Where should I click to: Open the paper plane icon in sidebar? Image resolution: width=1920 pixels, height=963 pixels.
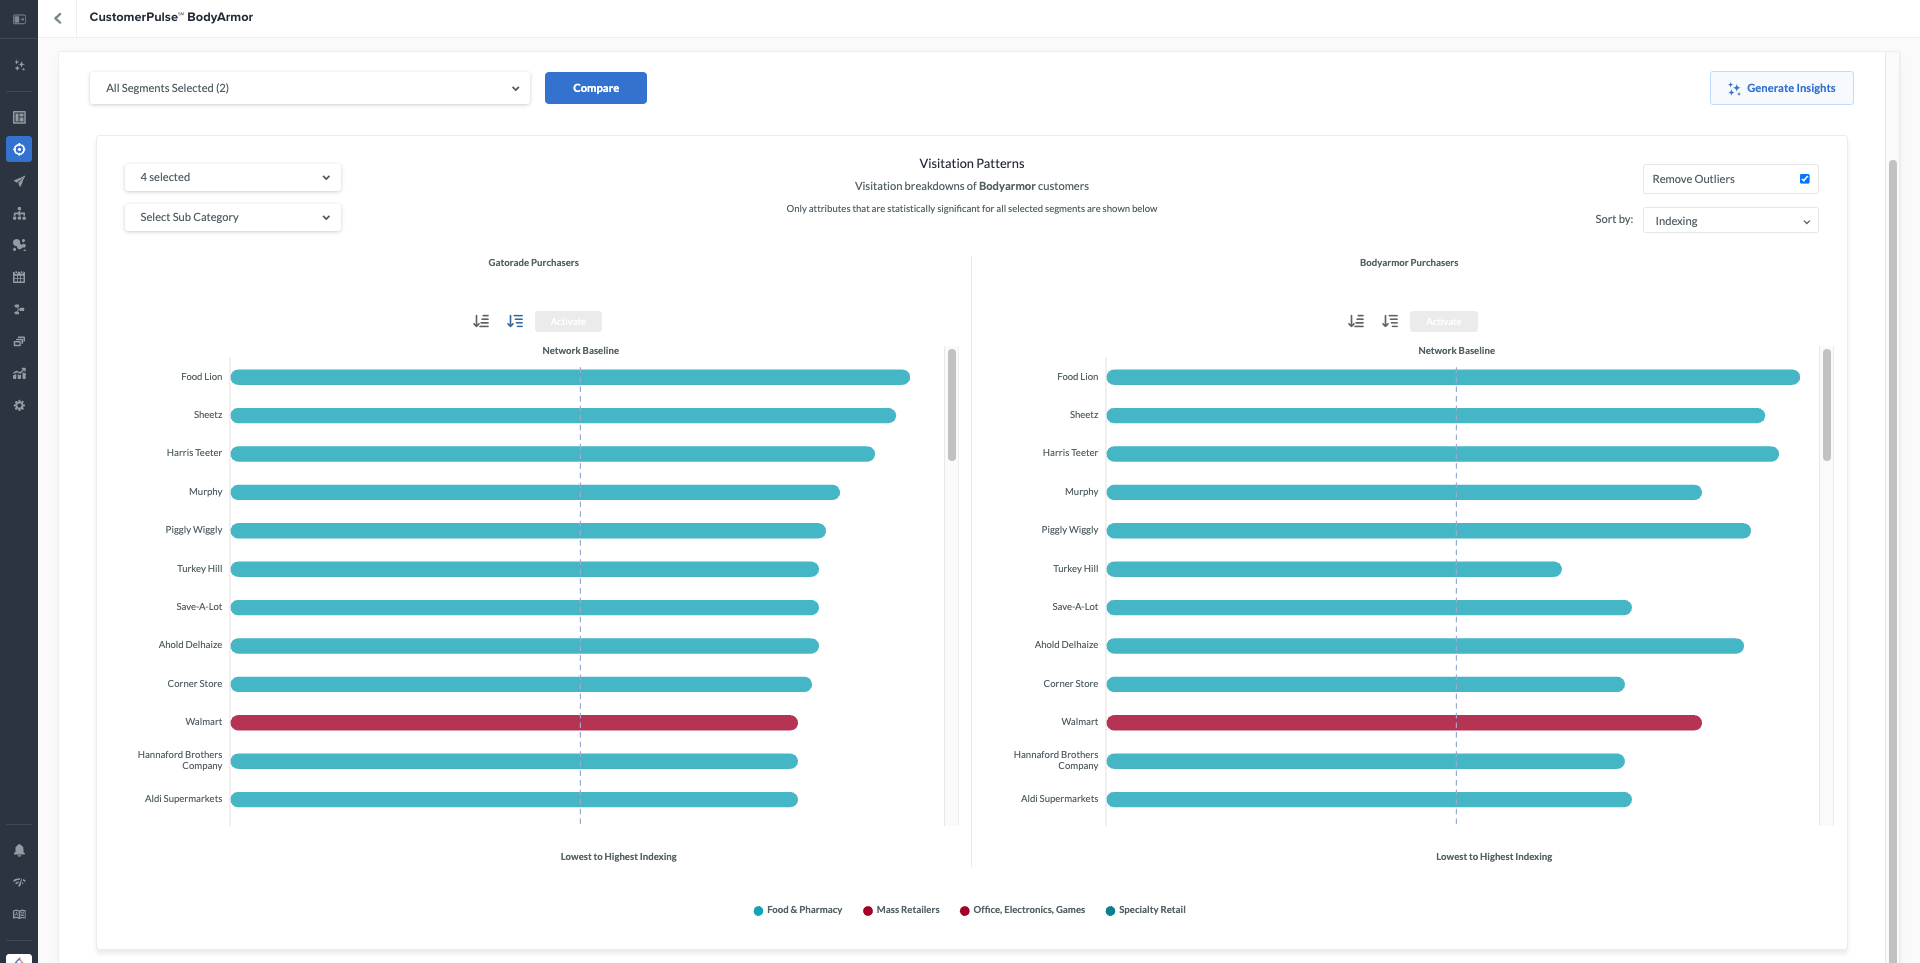[19, 181]
